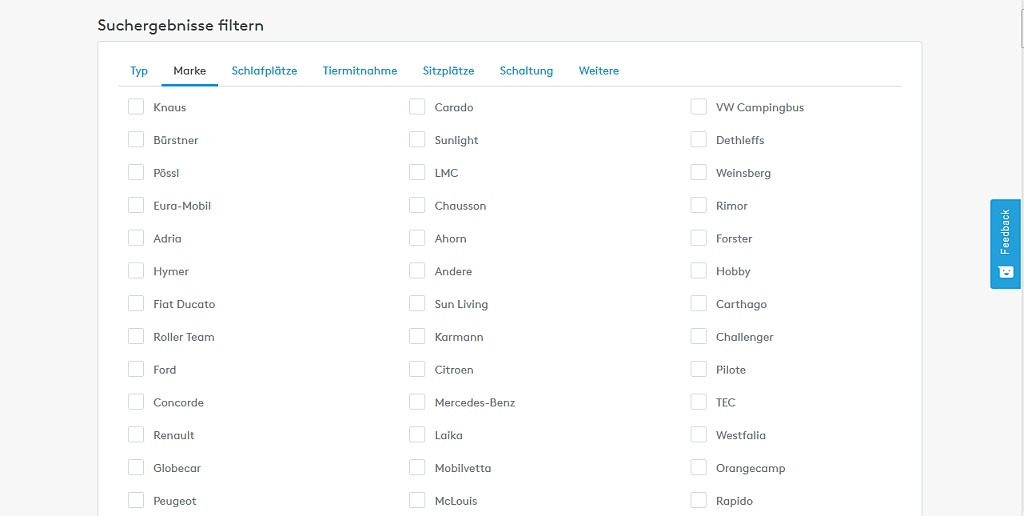Check the Fiat Ducato option

[x=136, y=304]
